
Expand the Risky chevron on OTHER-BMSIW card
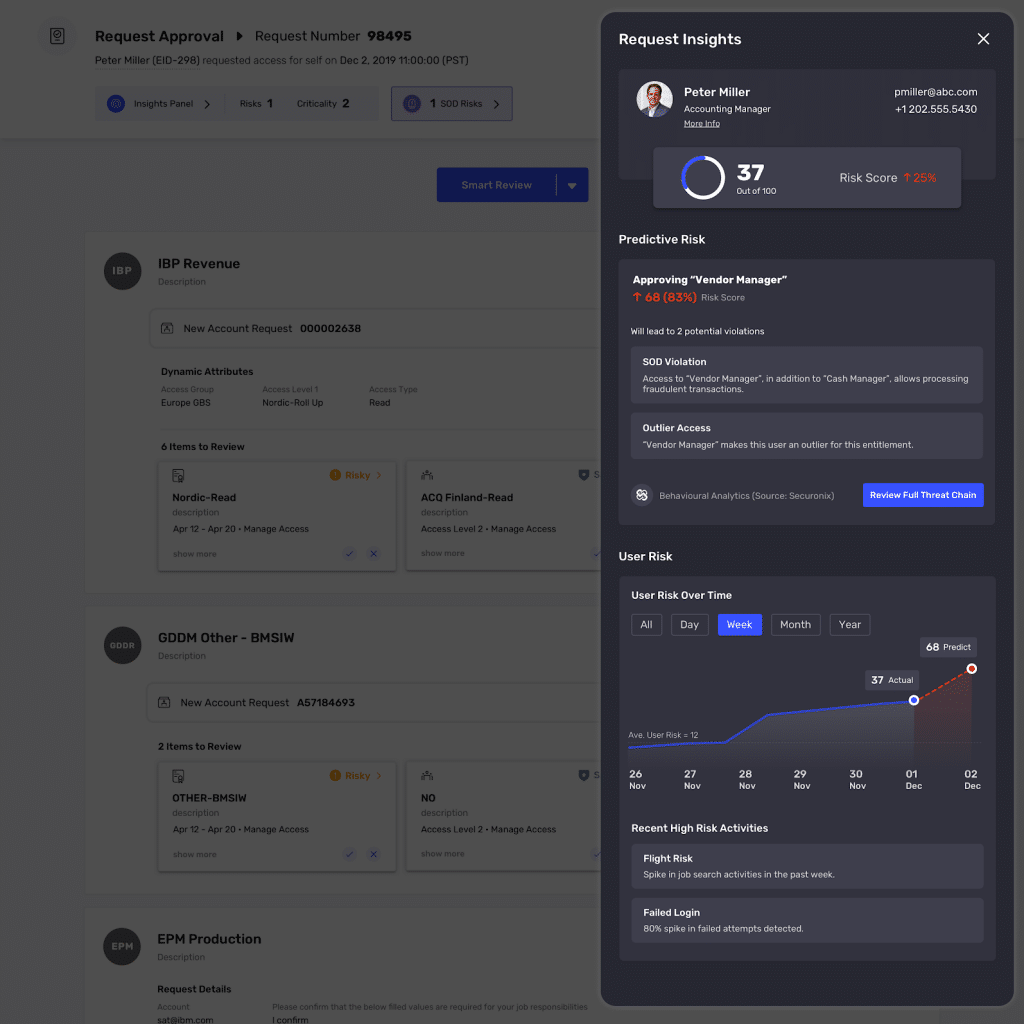[379, 776]
